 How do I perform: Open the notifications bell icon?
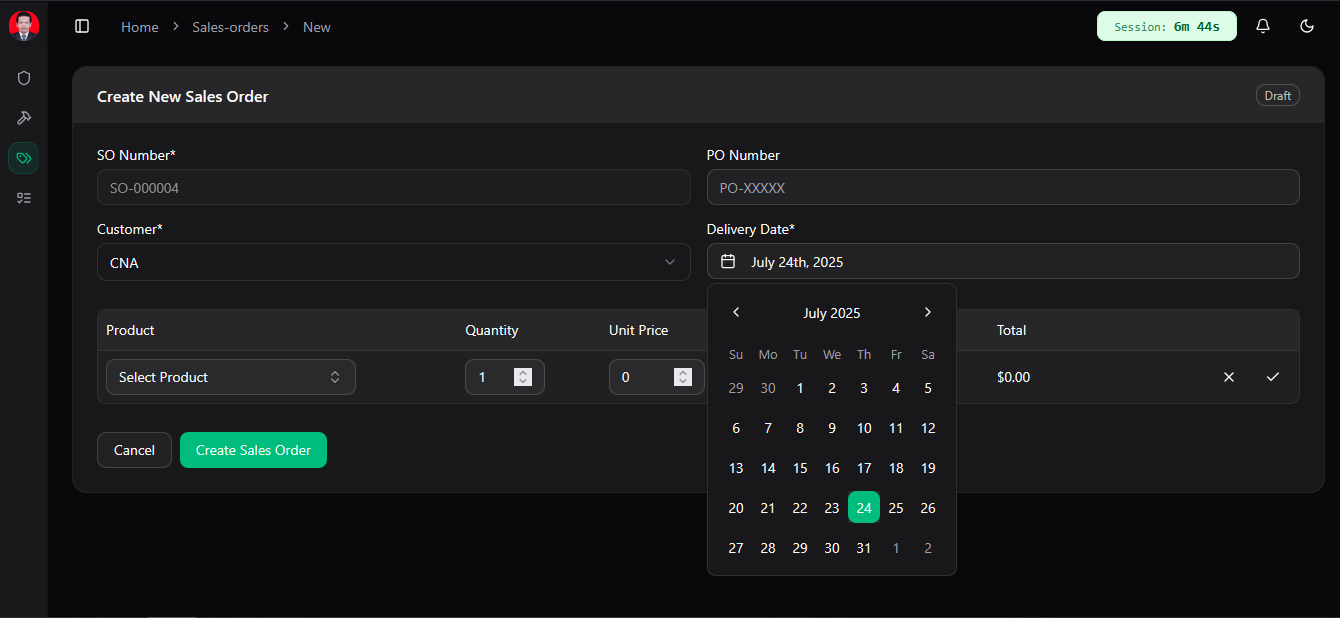pos(1263,27)
